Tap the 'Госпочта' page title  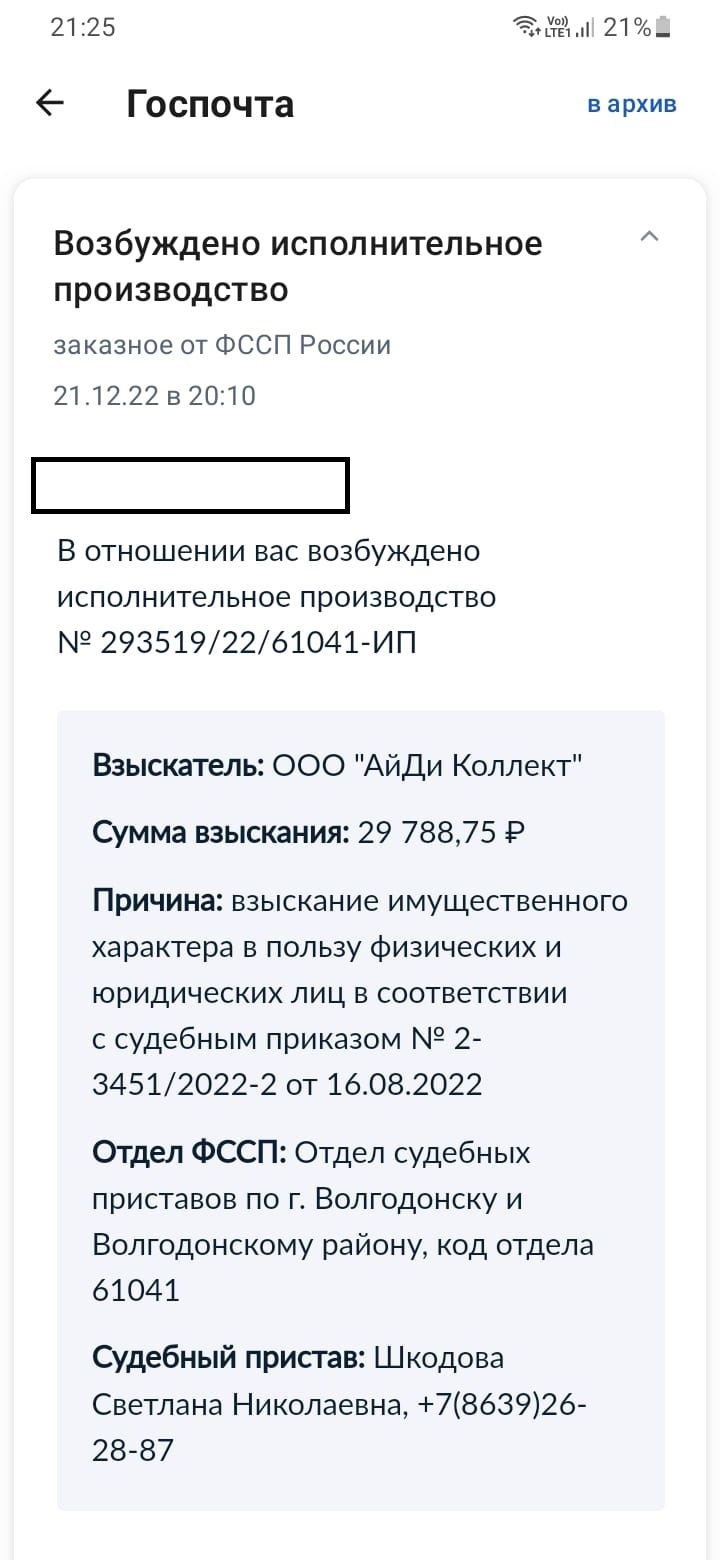[x=210, y=104]
